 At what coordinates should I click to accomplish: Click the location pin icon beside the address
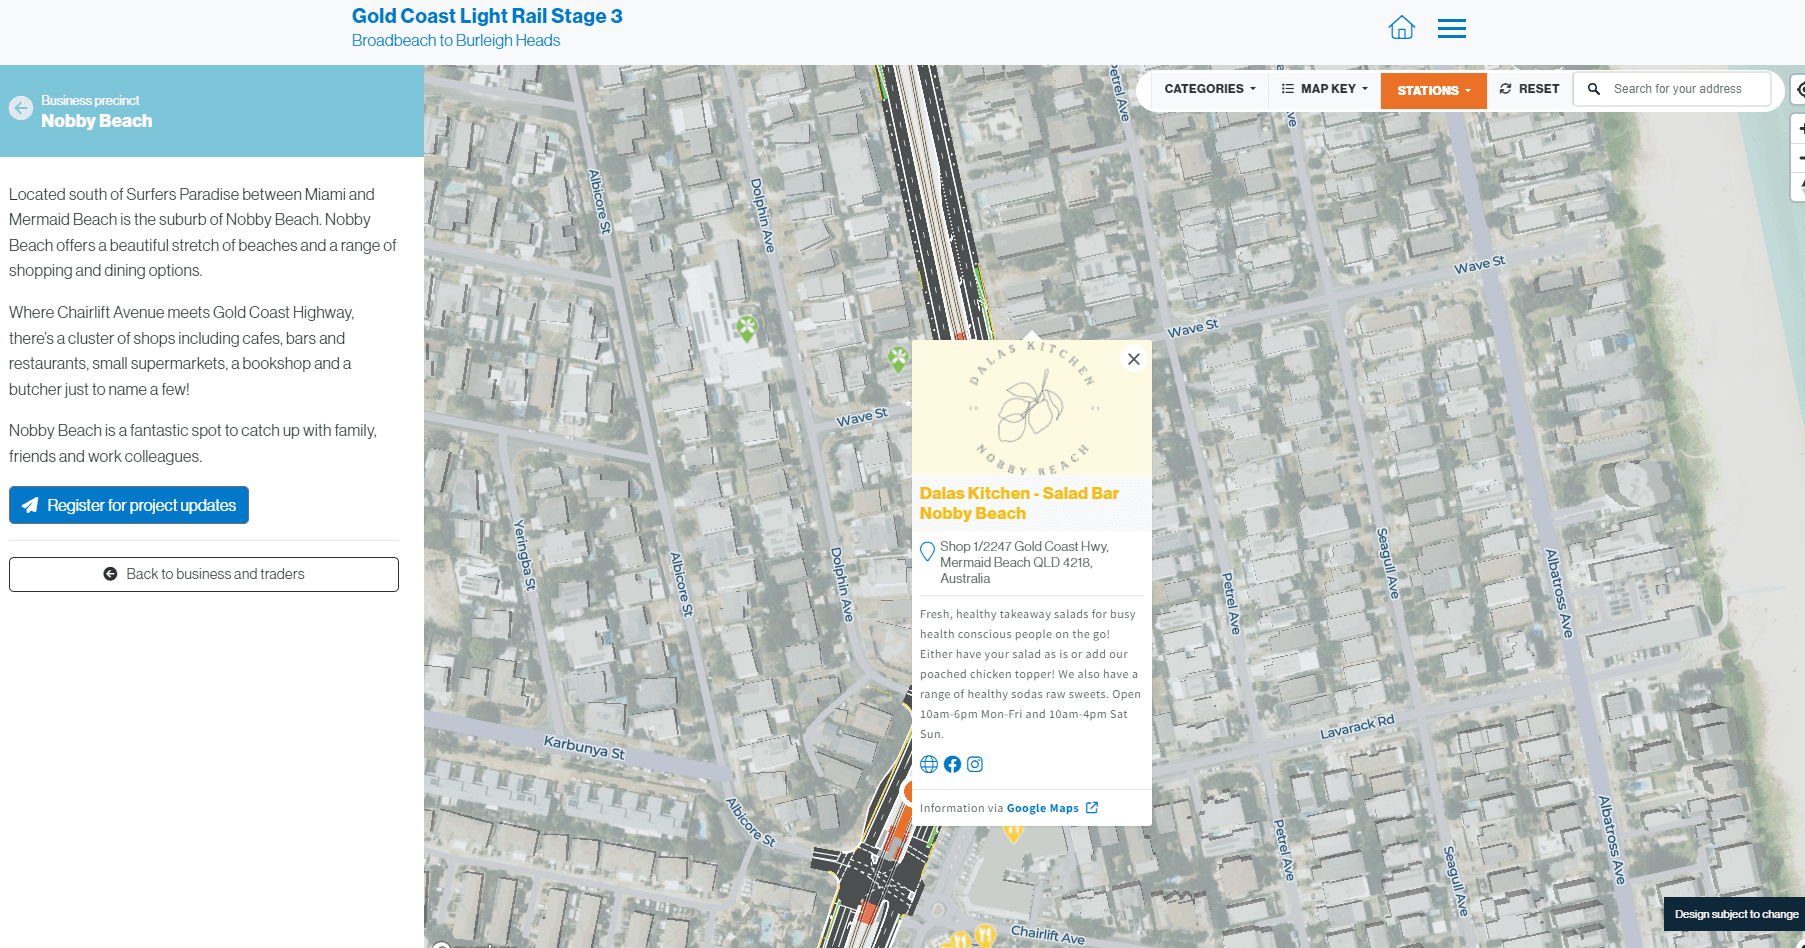(927, 551)
